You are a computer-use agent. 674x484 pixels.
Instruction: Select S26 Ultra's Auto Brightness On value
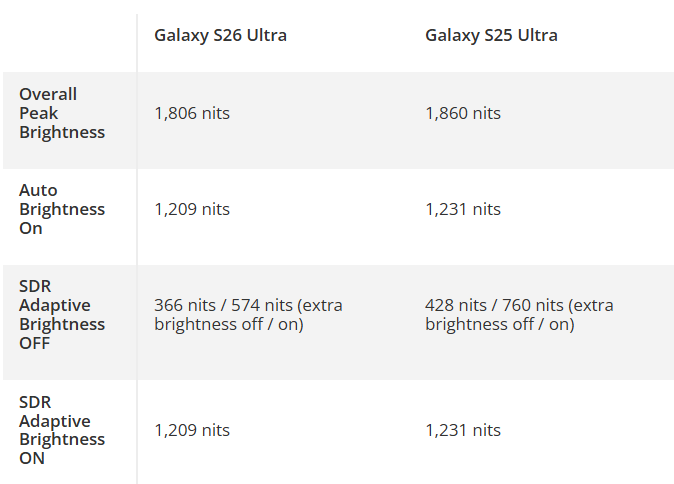click(192, 209)
